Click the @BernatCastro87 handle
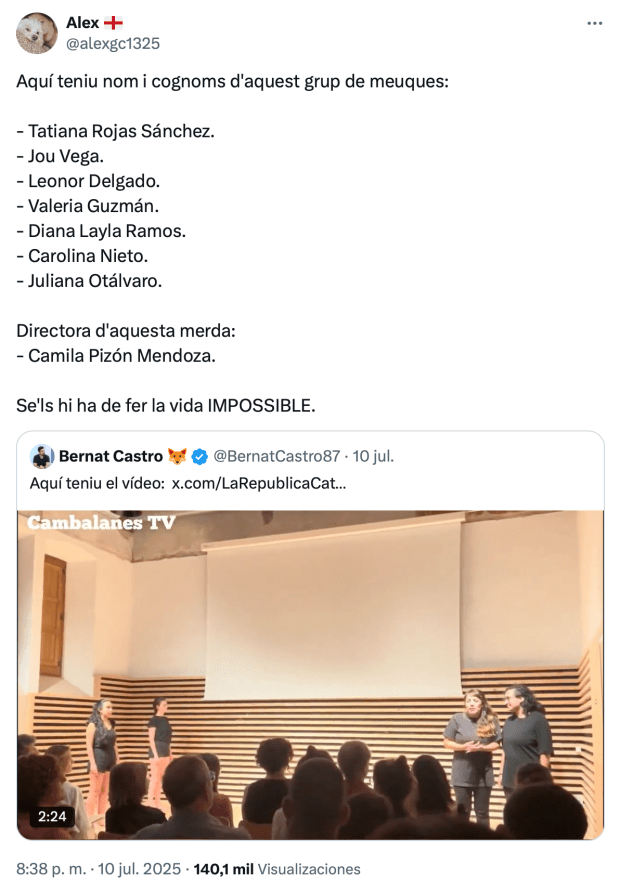 click(x=277, y=456)
